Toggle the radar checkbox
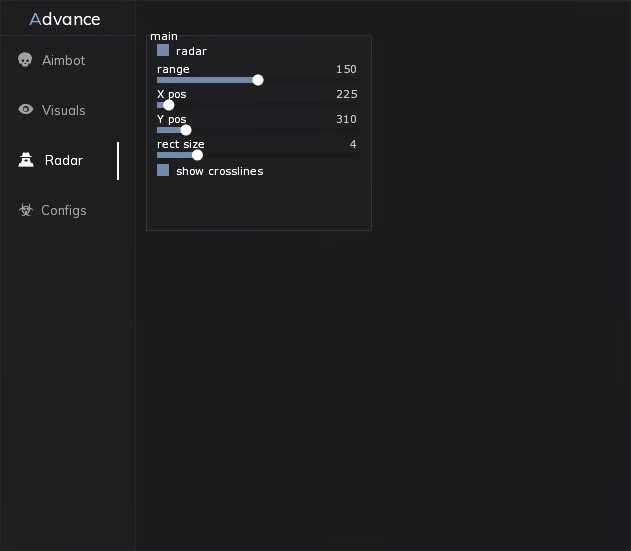This screenshot has height=551, width=631. (x=163, y=50)
